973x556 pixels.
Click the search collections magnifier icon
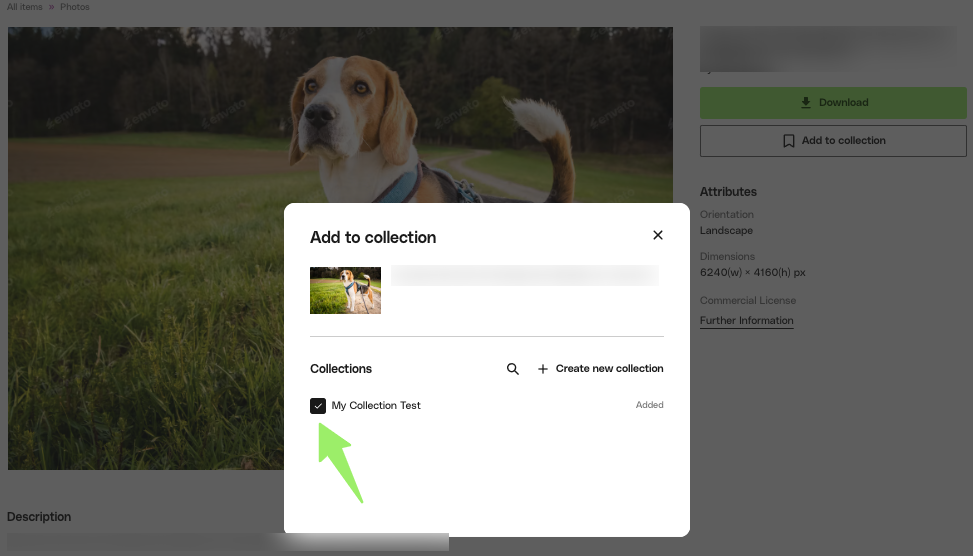[x=513, y=369]
